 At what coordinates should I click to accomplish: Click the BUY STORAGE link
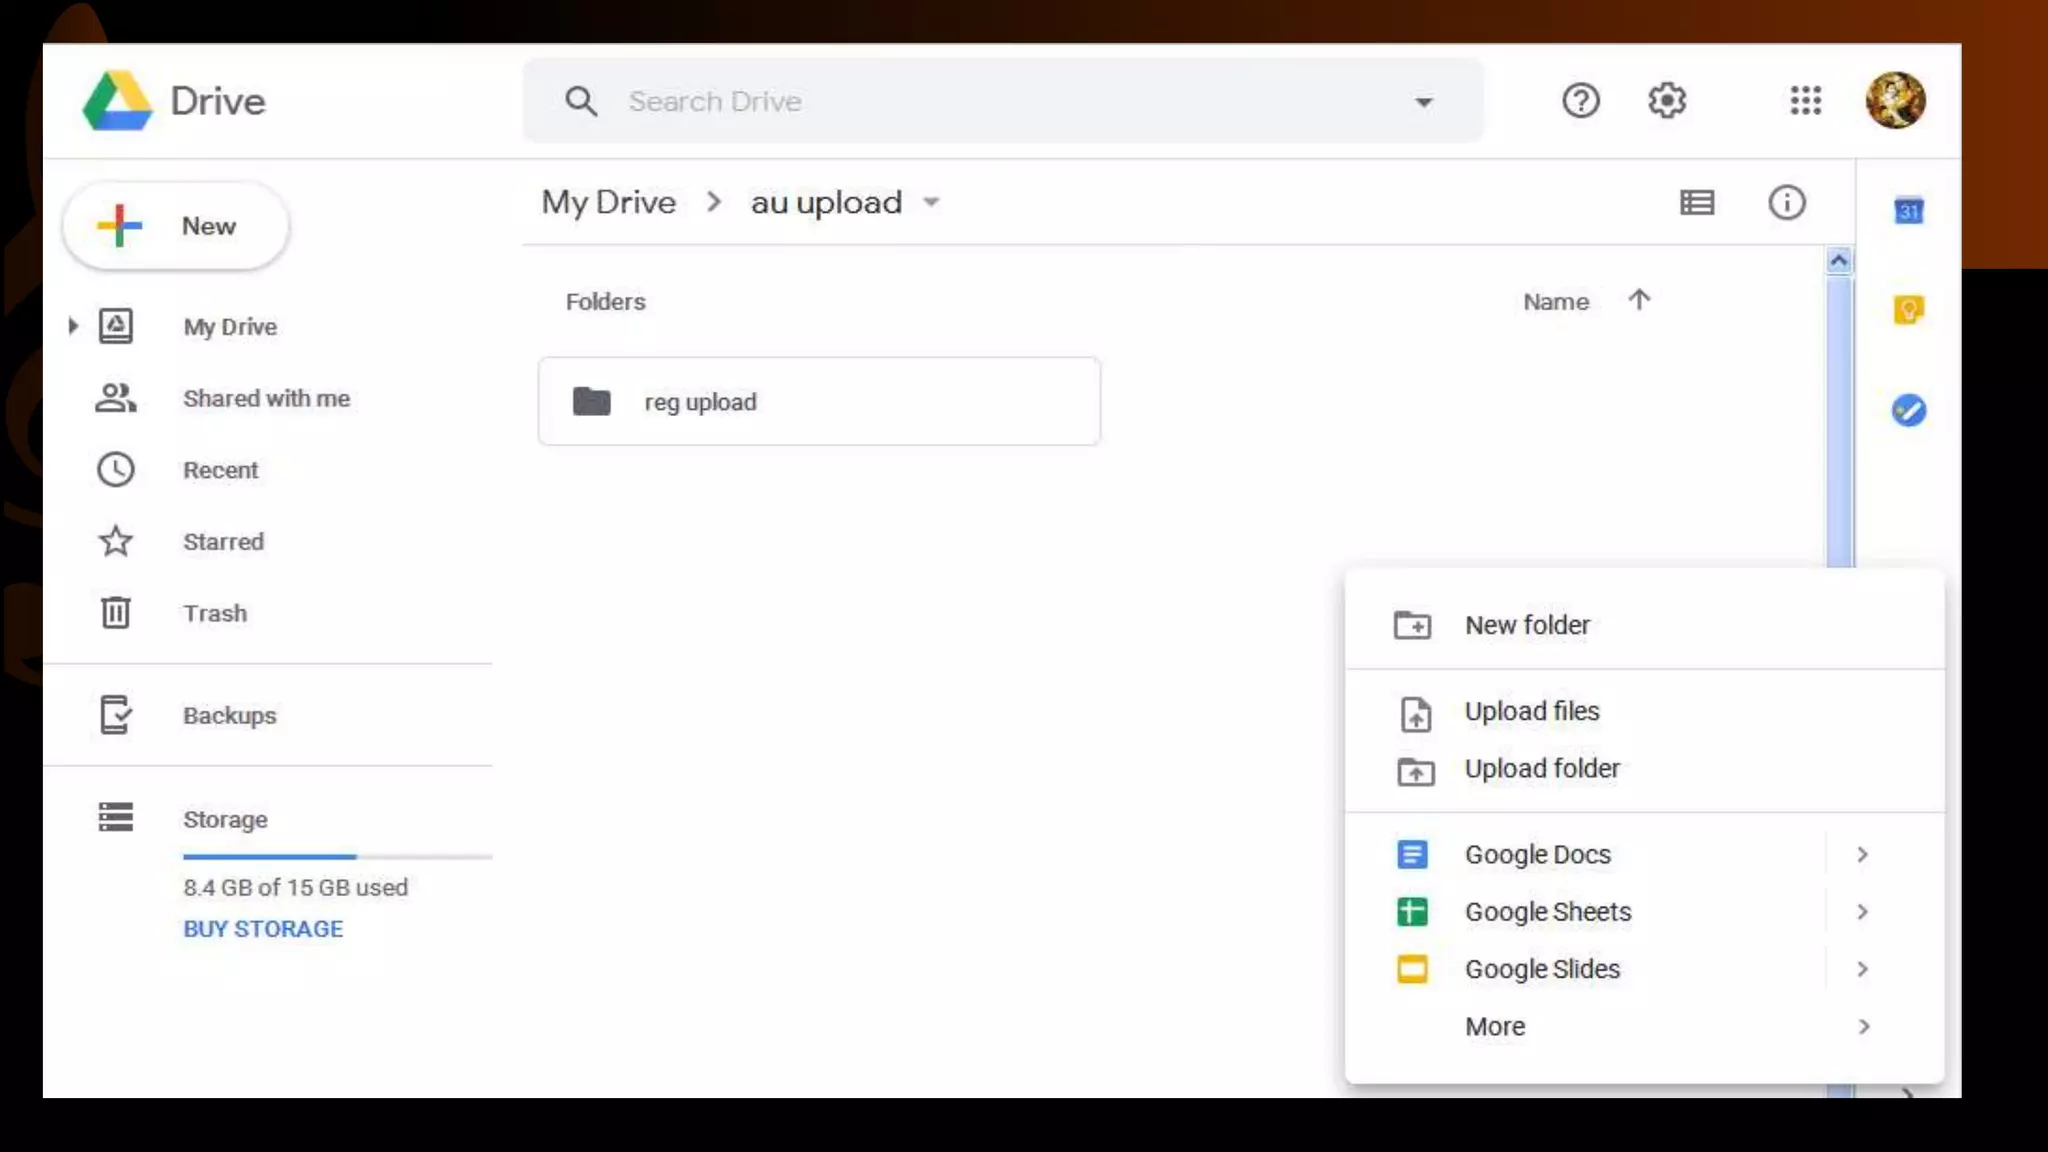click(263, 929)
